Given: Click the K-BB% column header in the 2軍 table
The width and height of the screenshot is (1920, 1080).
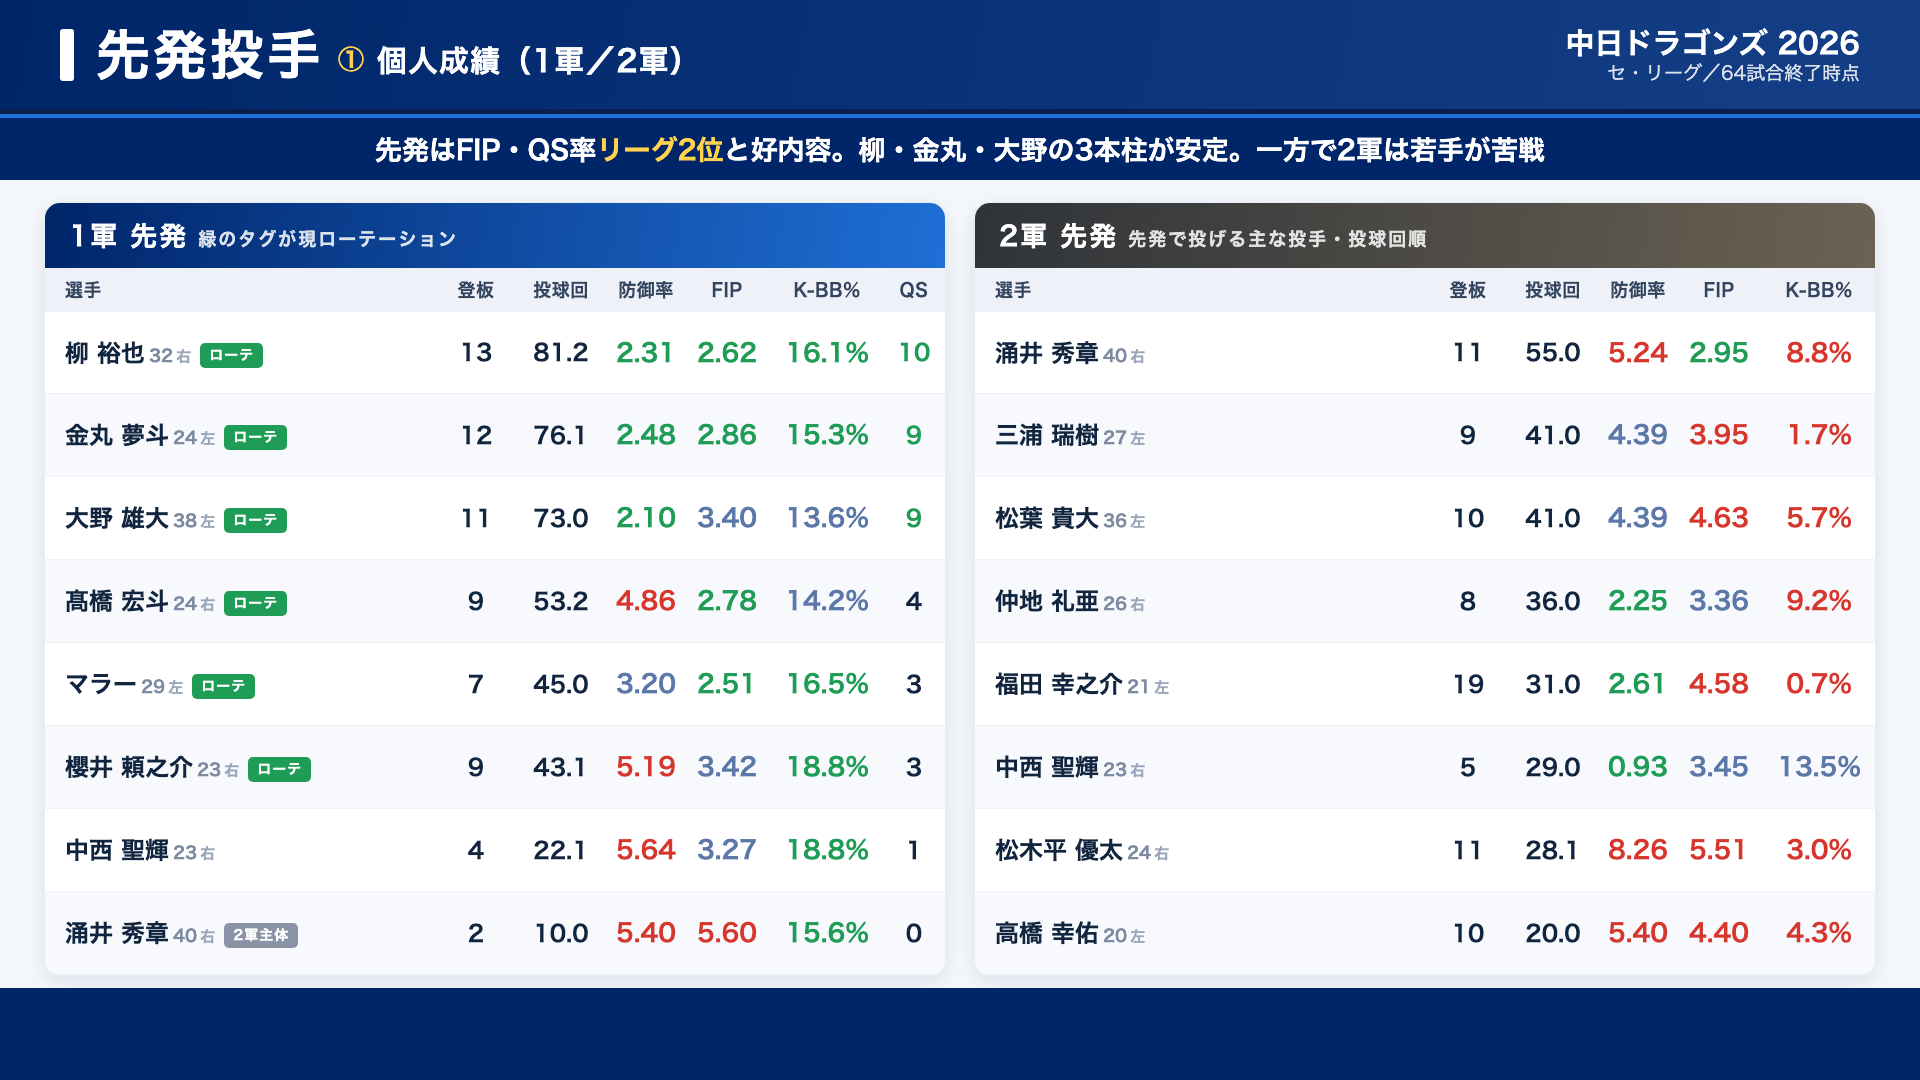Looking at the screenshot, I should point(1818,290).
